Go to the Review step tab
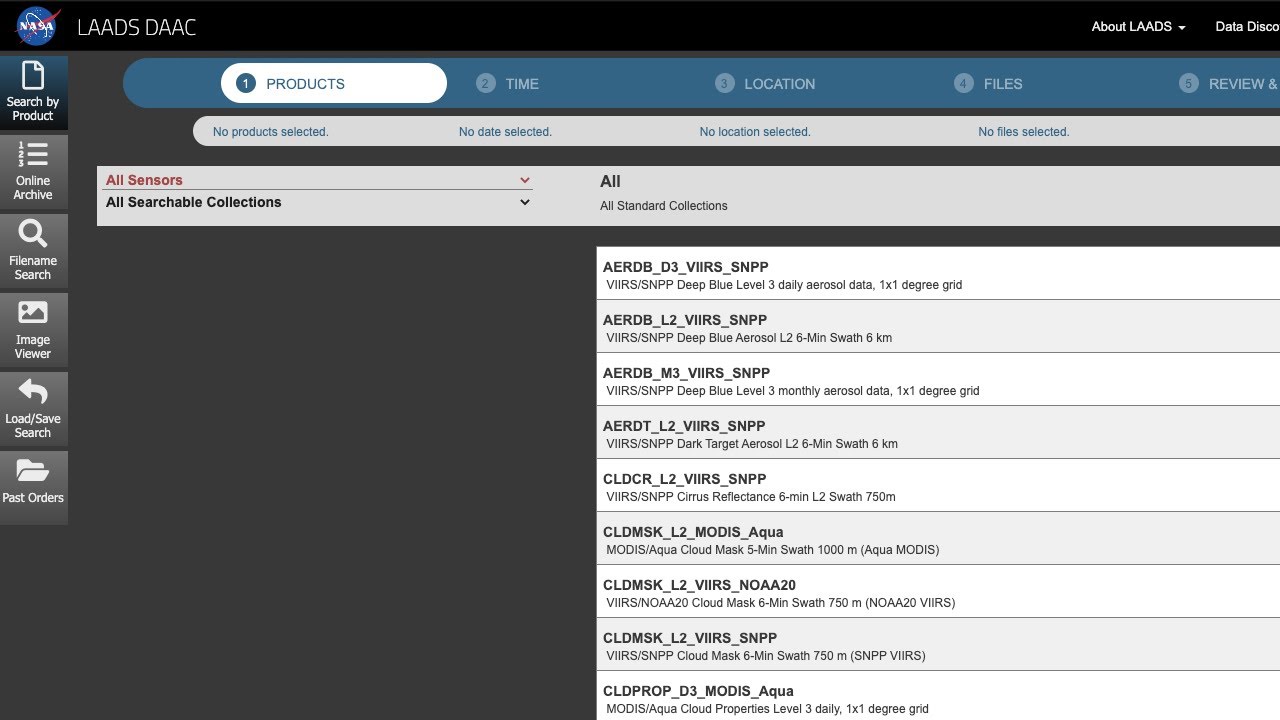 [x=1229, y=84]
